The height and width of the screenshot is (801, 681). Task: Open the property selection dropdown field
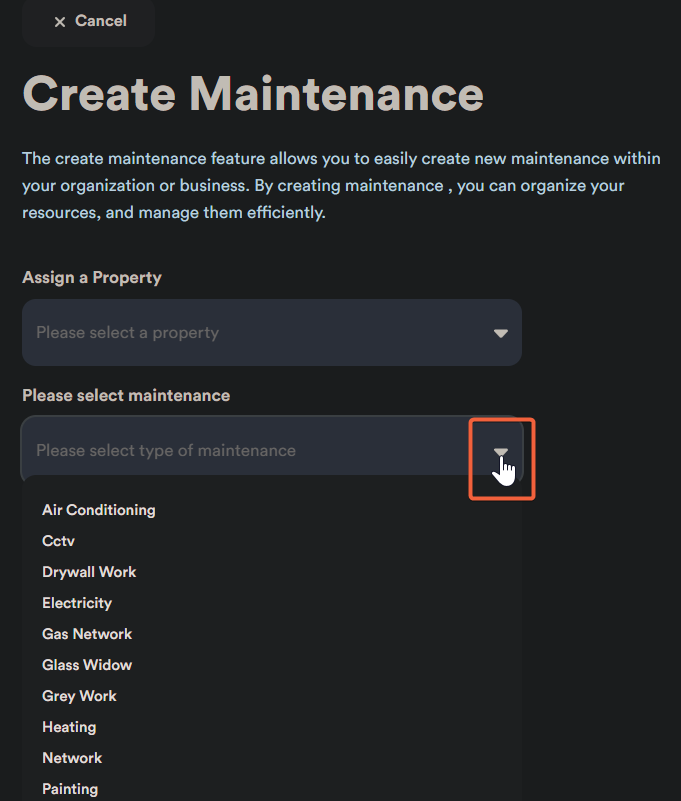(x=250, y=333)
